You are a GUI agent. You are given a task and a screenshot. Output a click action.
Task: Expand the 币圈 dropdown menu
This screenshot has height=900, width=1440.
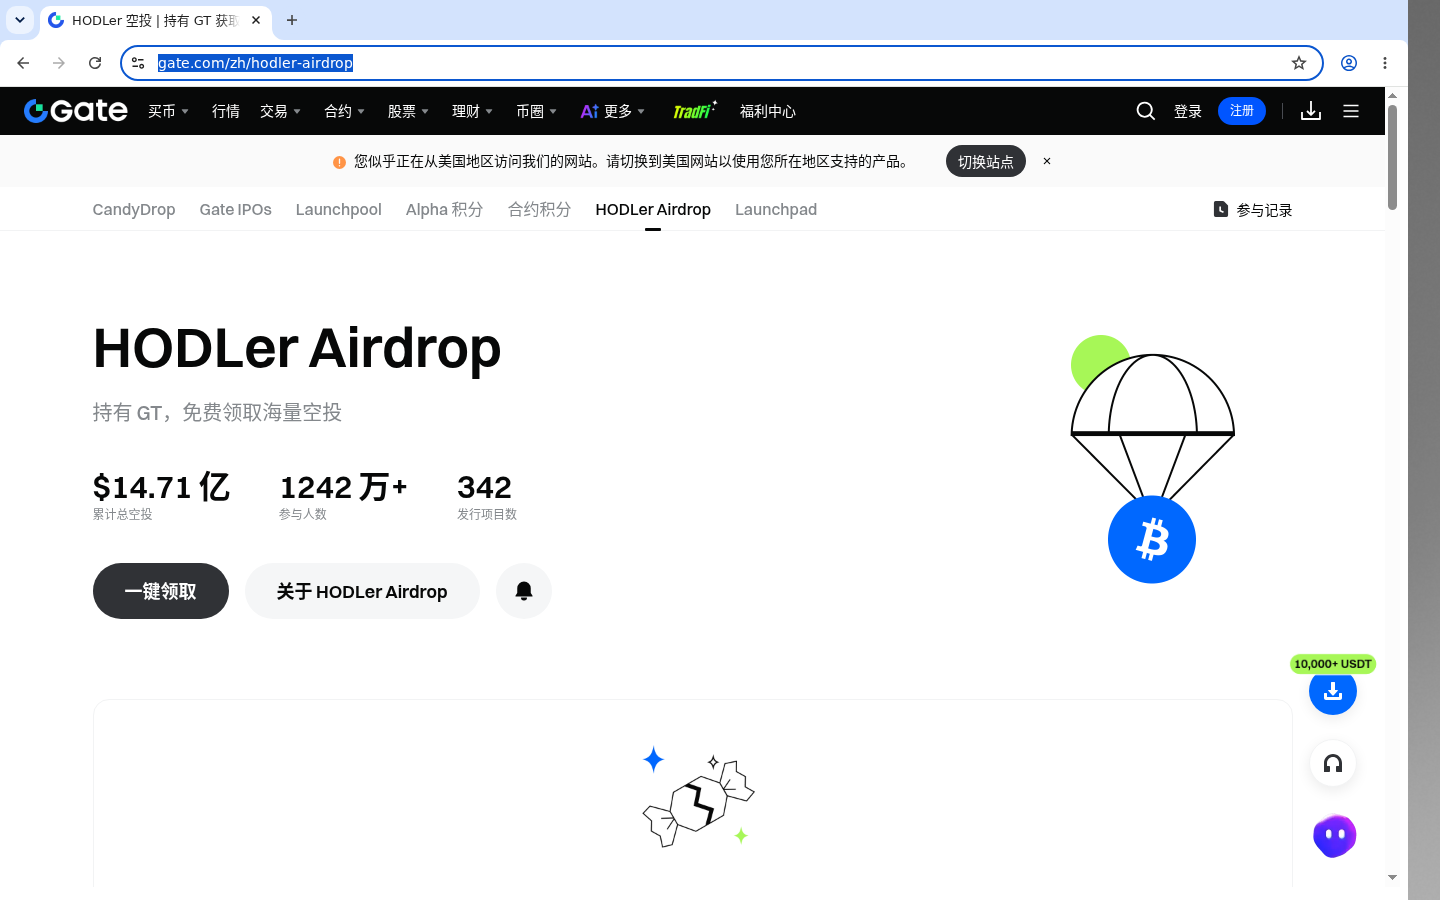coord(536,111)
